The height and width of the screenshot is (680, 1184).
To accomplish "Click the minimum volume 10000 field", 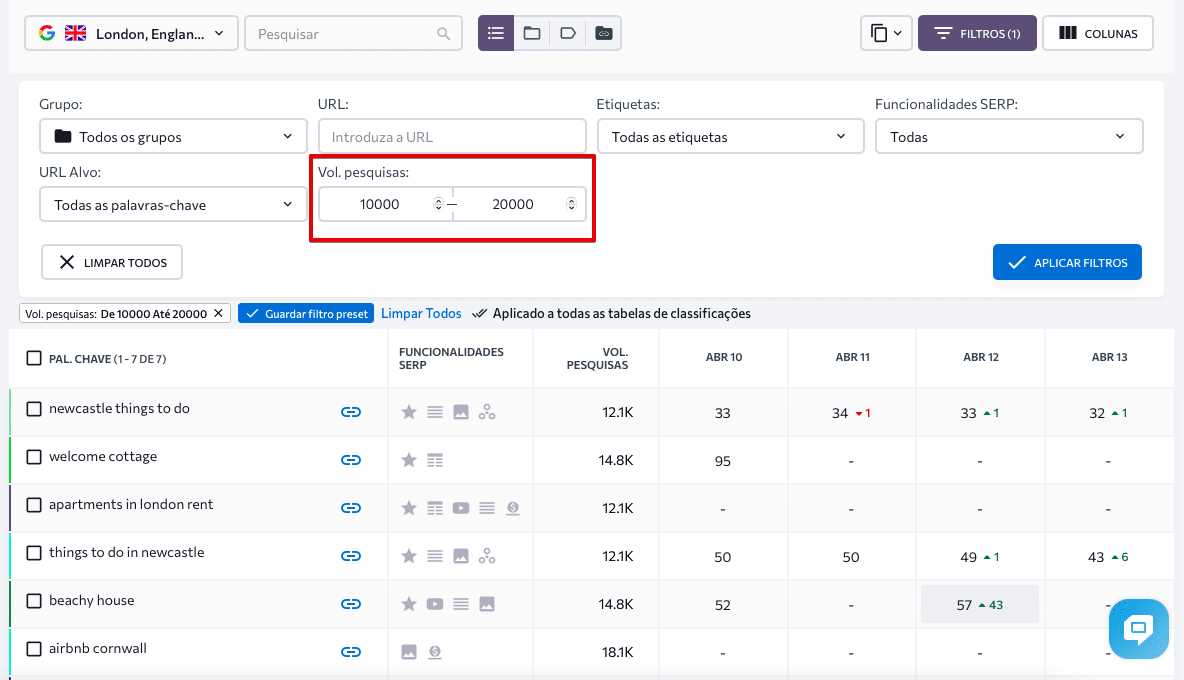I will coord(380,205).
